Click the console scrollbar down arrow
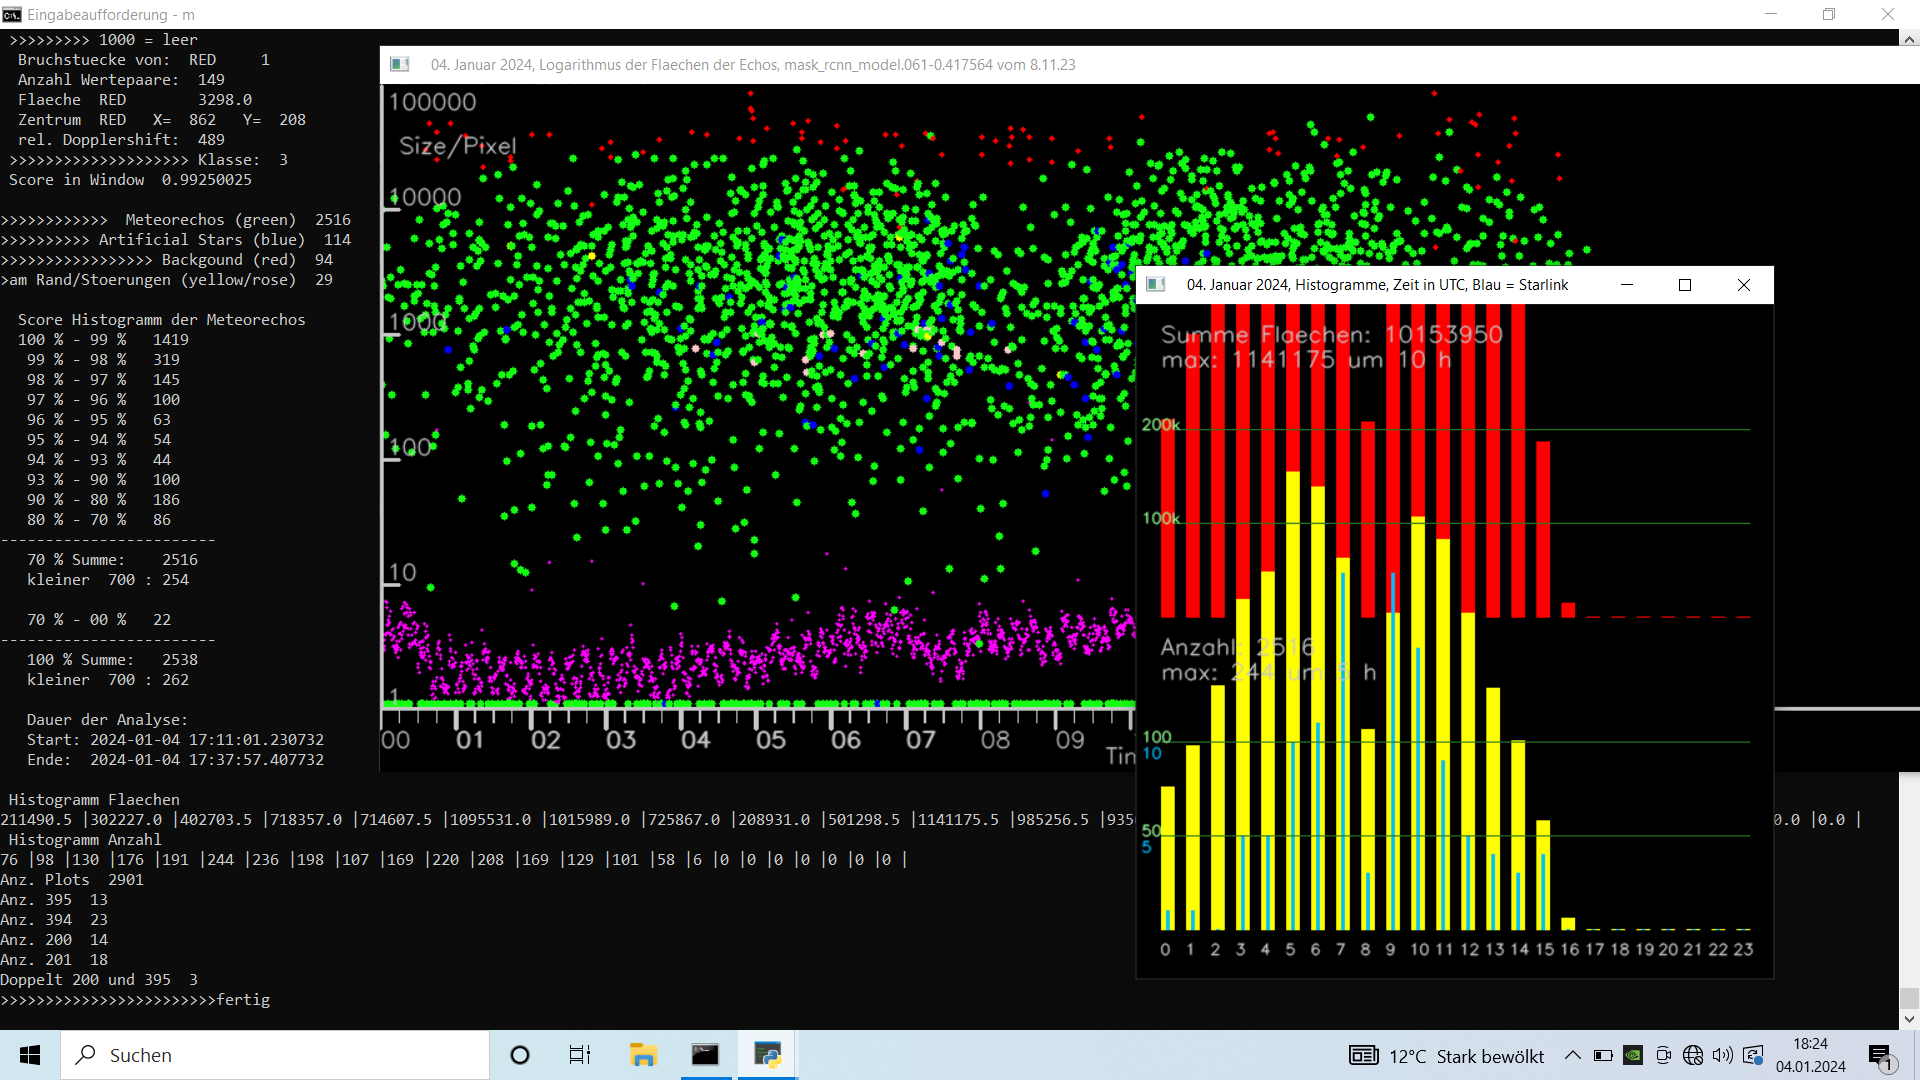This screenshot has width=1920, height=1080. click(x=1909, y=1019)
